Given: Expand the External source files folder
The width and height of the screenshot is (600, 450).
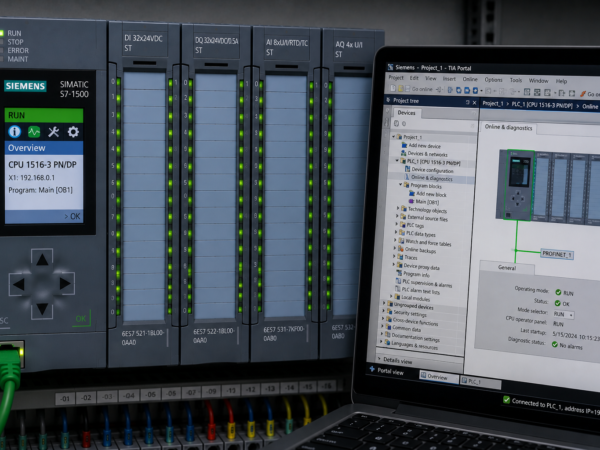Looking at the screenshot, I should 397,216.
